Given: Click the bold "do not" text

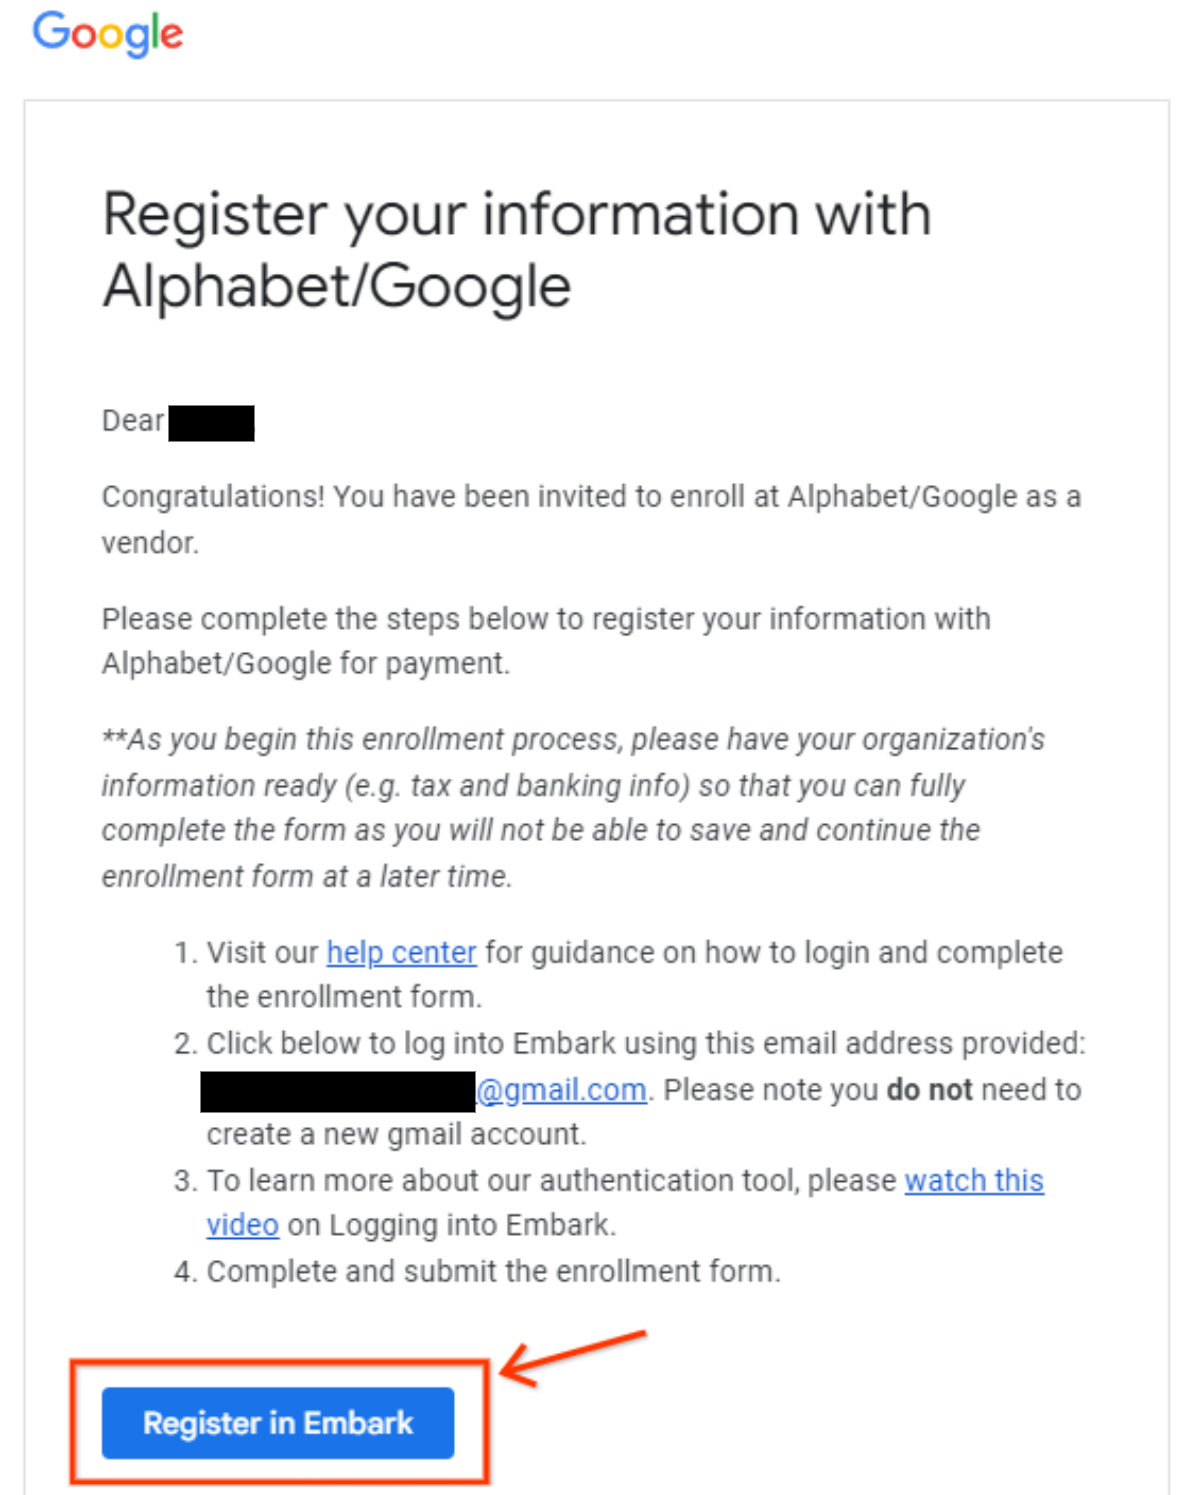Looking at the screenshot, I should (929, 1090).
